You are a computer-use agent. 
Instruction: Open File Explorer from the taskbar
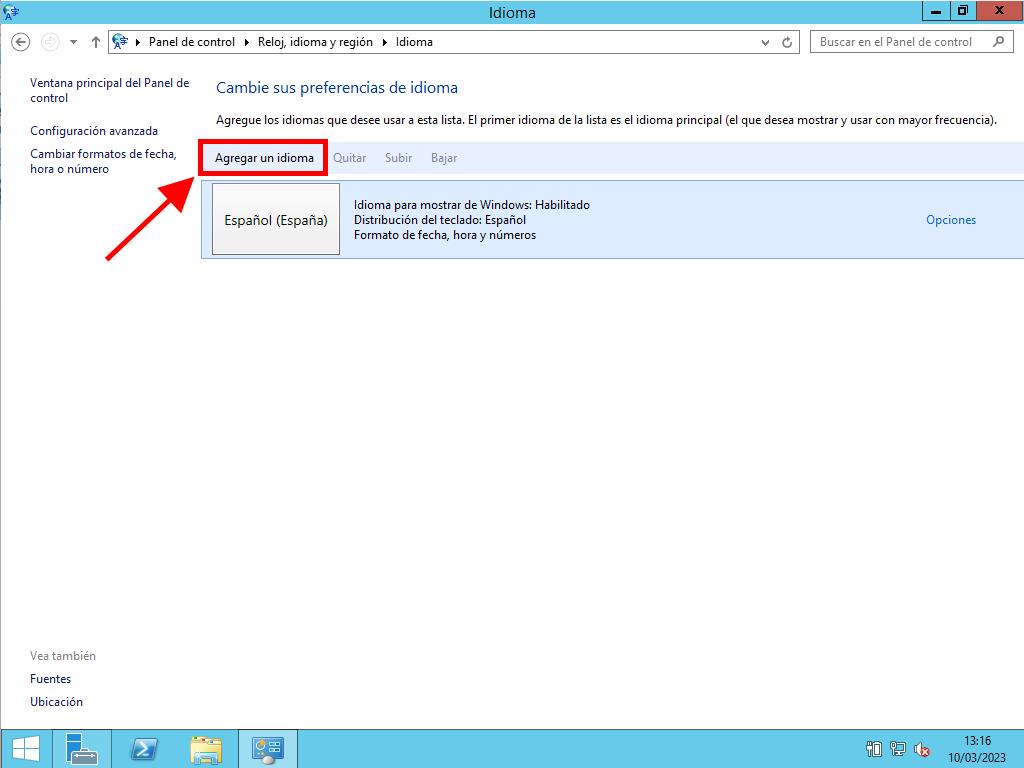coord(206,748)
